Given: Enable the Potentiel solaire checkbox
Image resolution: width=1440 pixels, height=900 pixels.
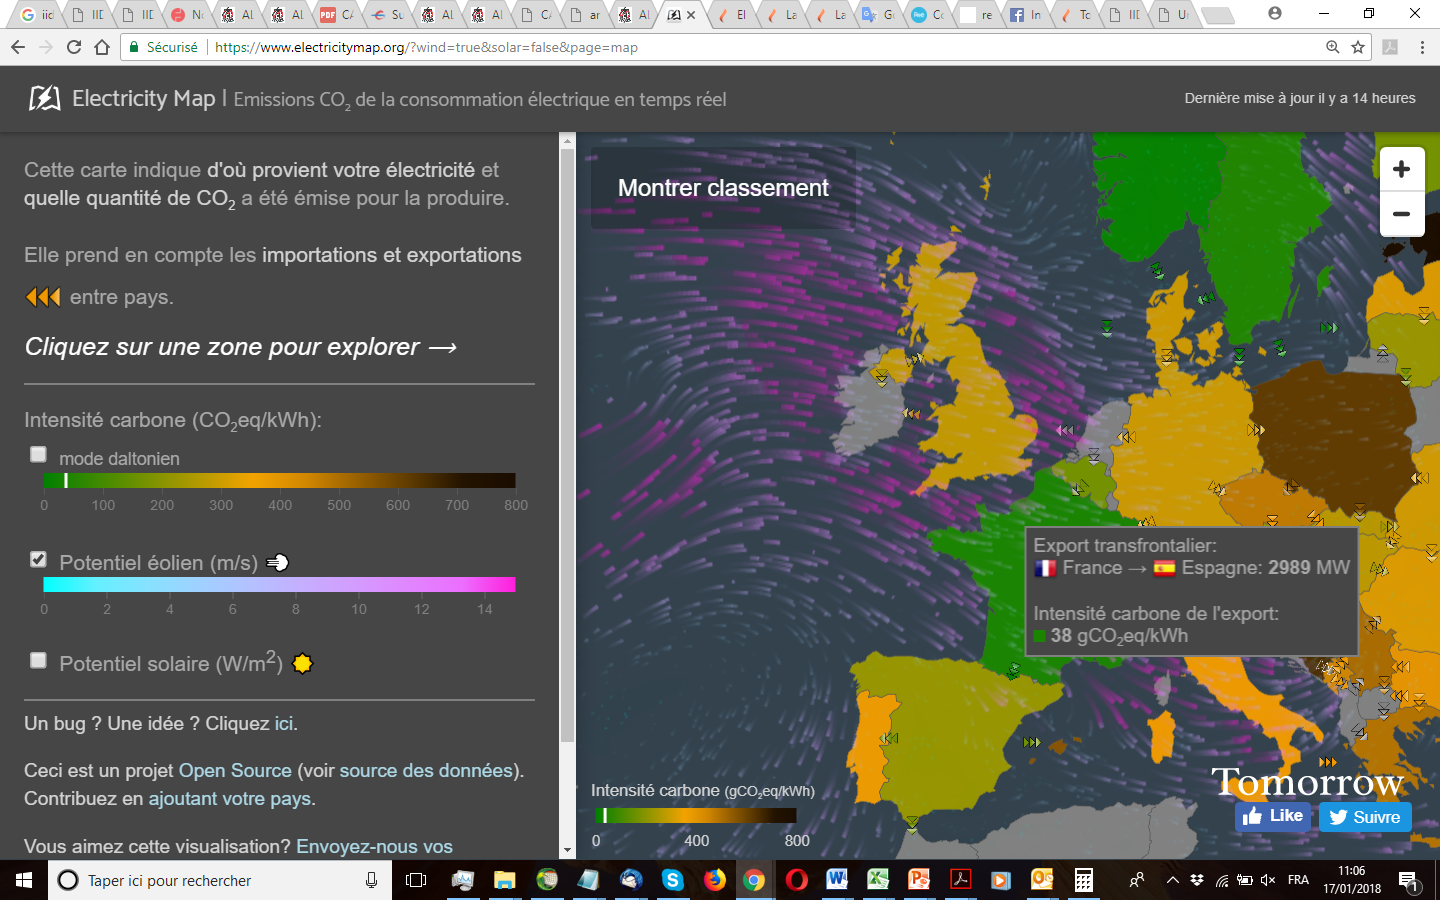Looking at the screenshot, I should tap(38, 660).
